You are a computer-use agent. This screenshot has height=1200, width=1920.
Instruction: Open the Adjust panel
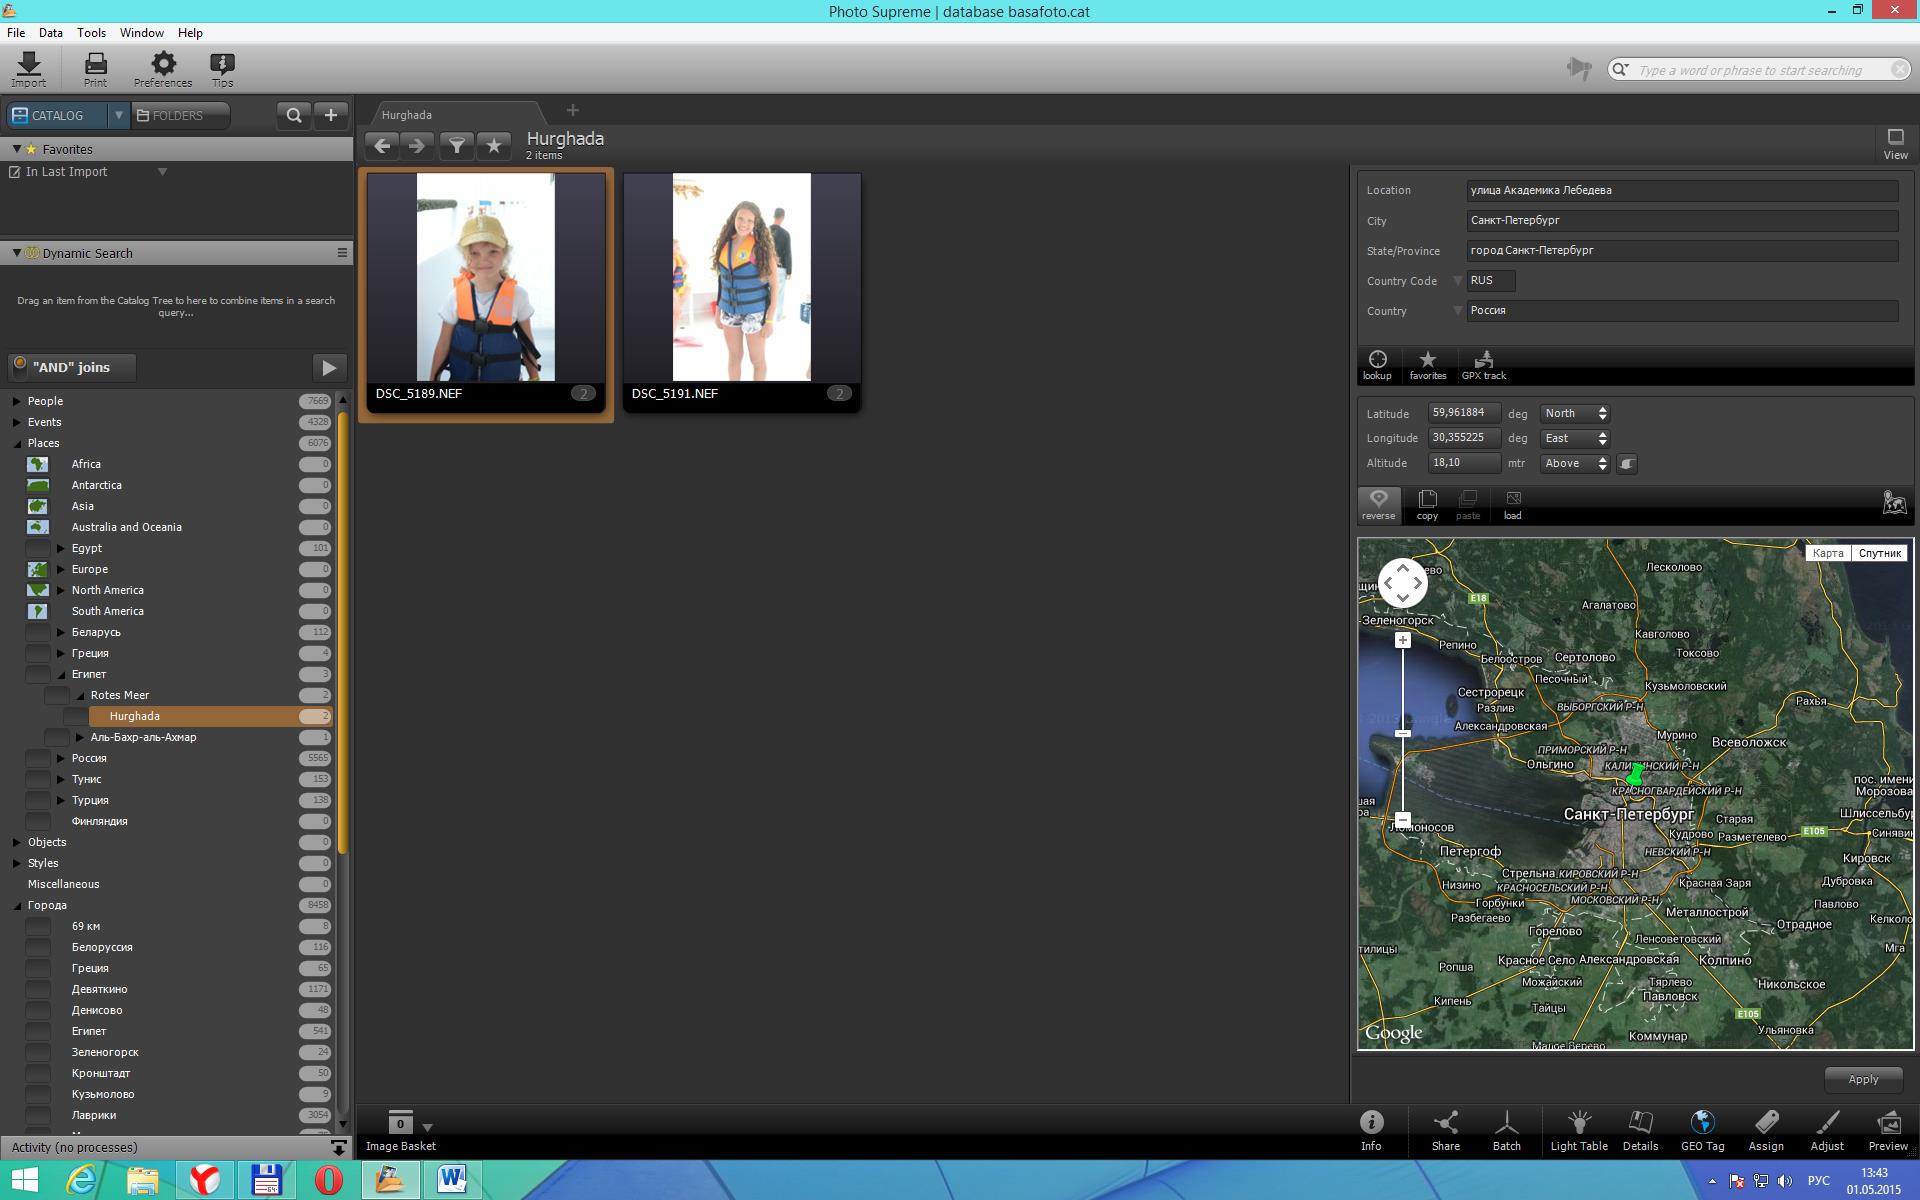click(1827, 1131)
